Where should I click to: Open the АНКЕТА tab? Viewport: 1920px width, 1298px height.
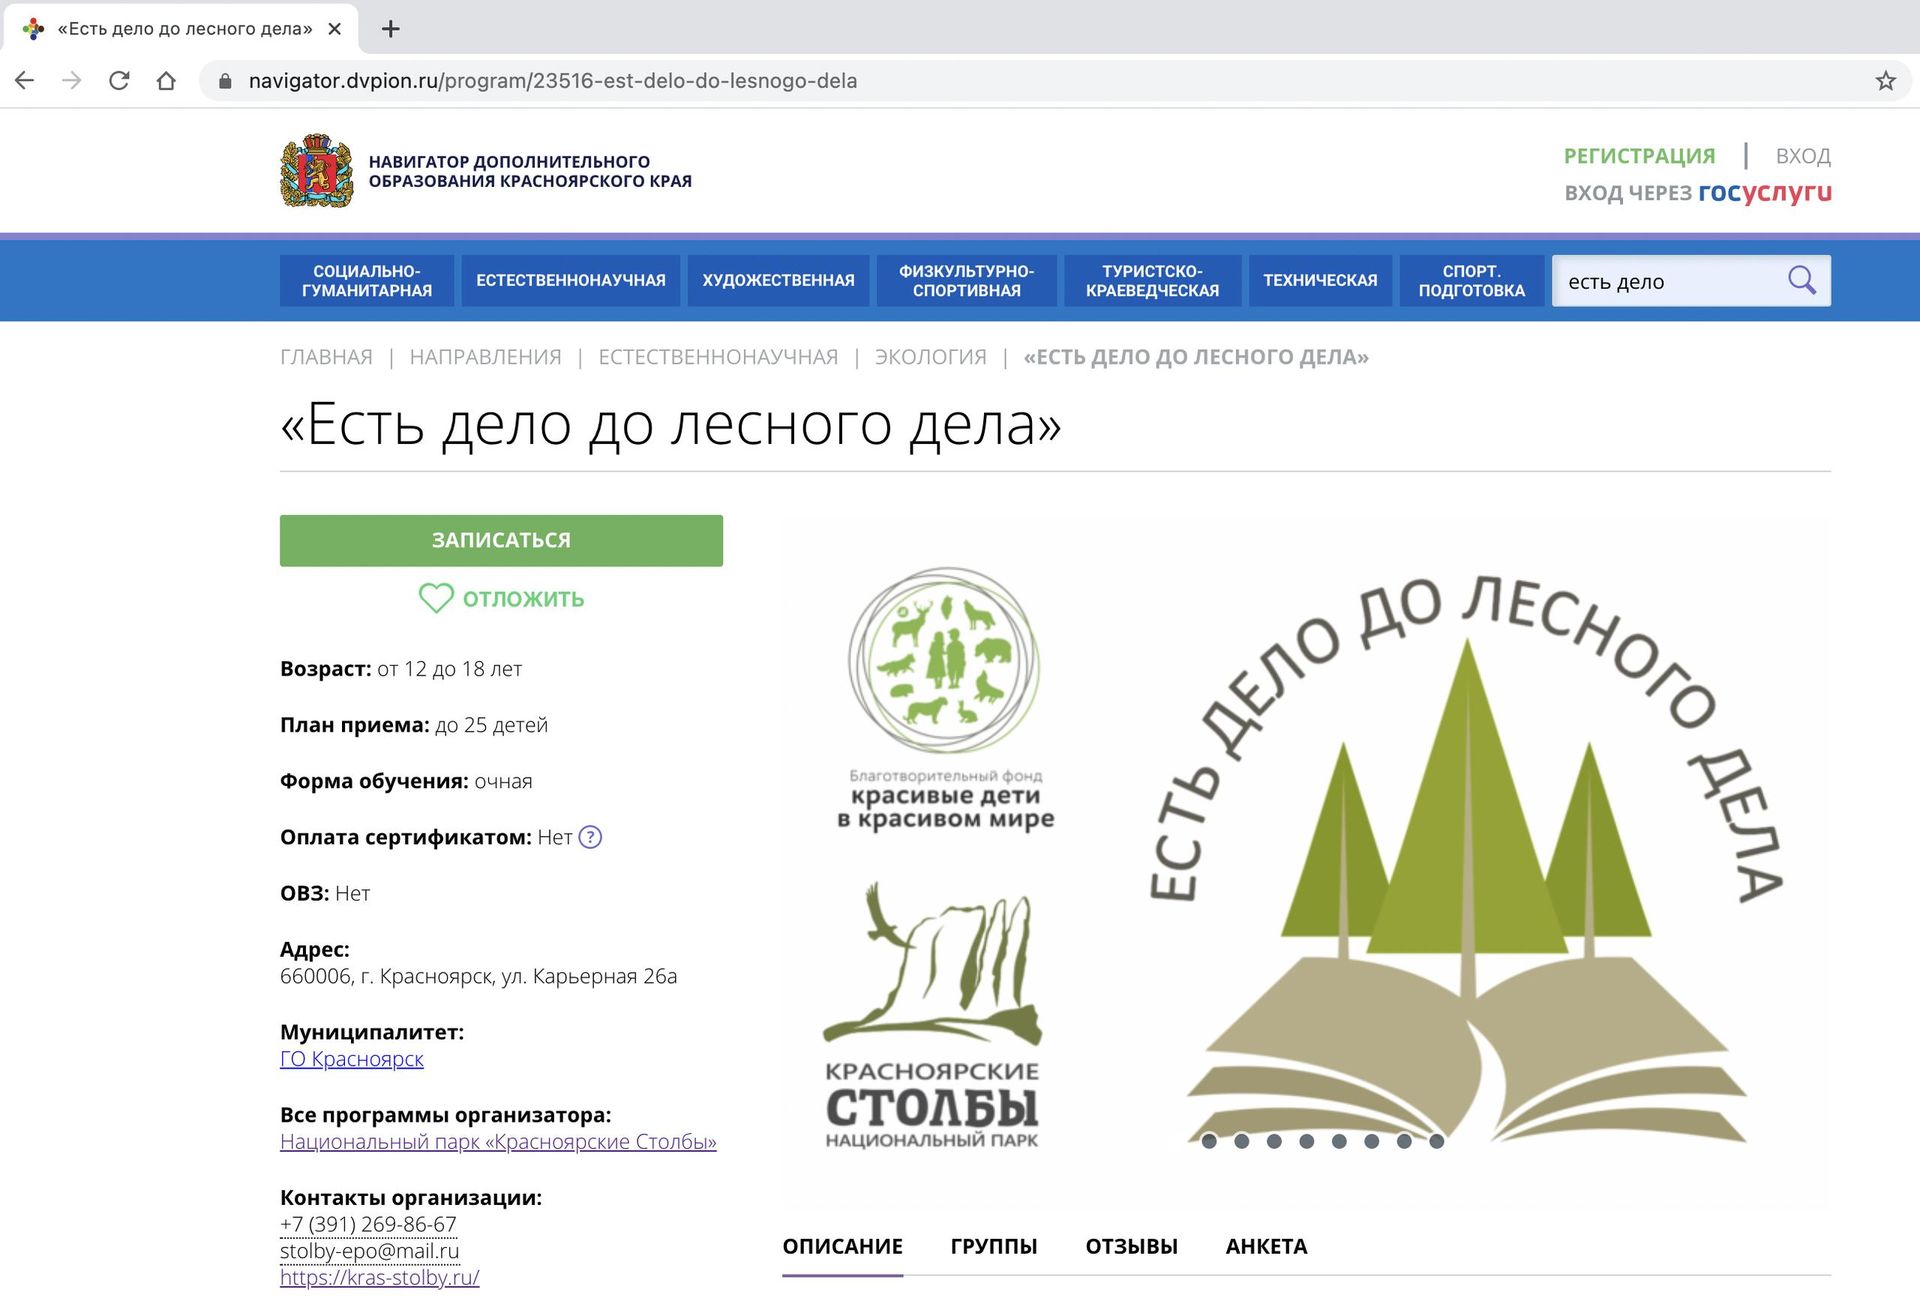pyautogui.click(x=1266, y=1246)
